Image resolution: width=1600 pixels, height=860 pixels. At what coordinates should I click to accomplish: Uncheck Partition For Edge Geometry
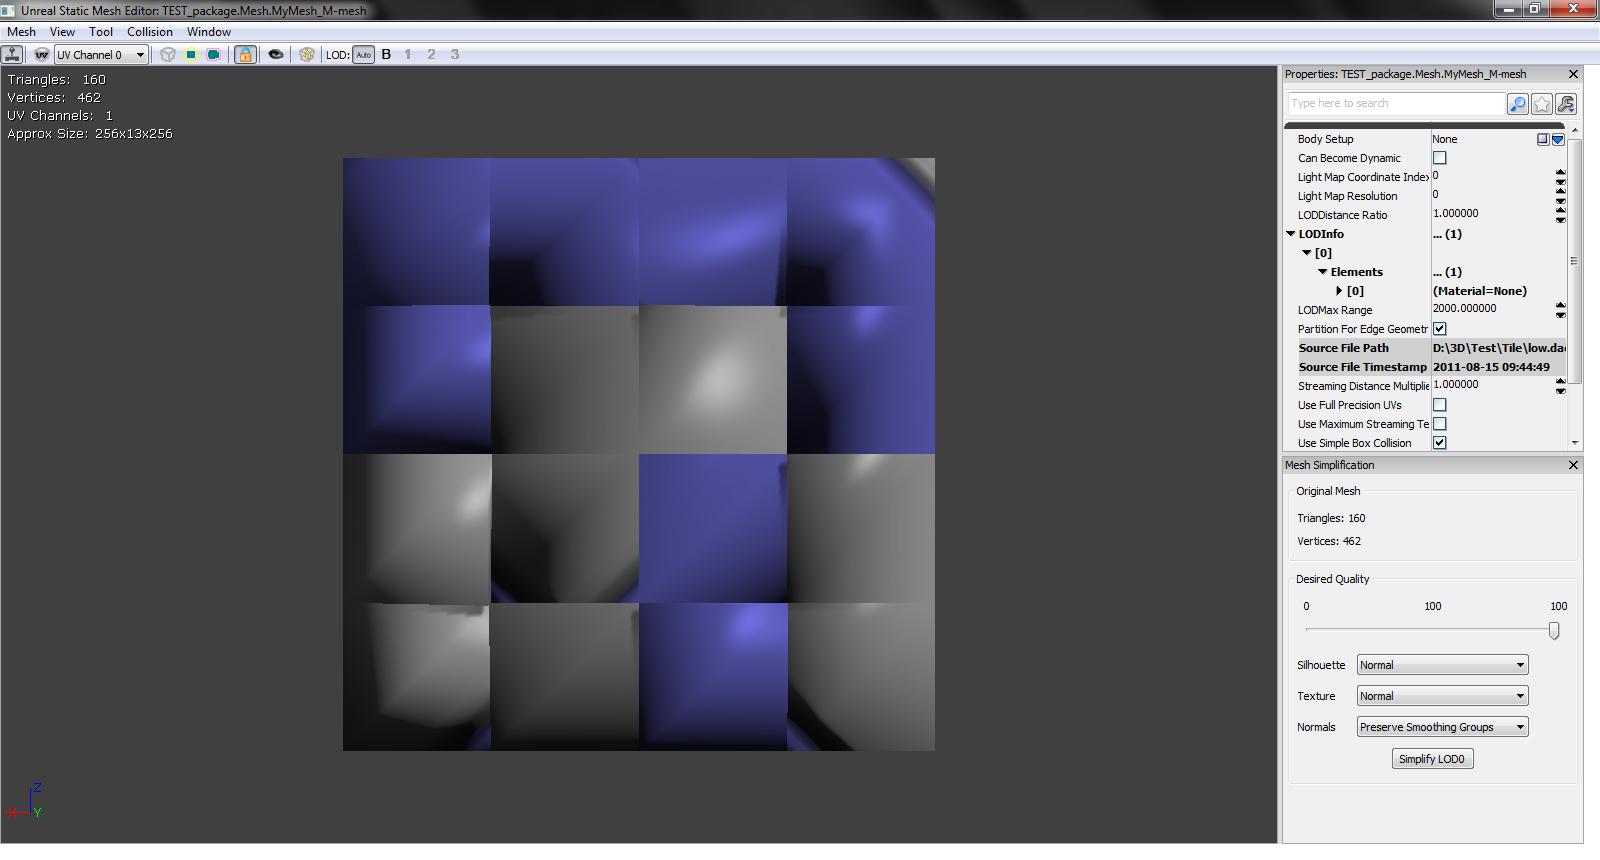point(1440,329)
